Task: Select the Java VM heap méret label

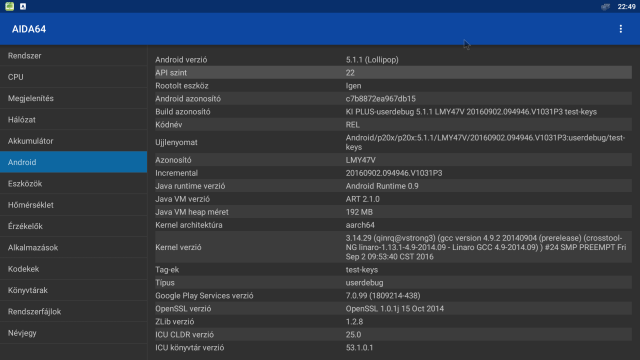Action: (x=191, y=212)
